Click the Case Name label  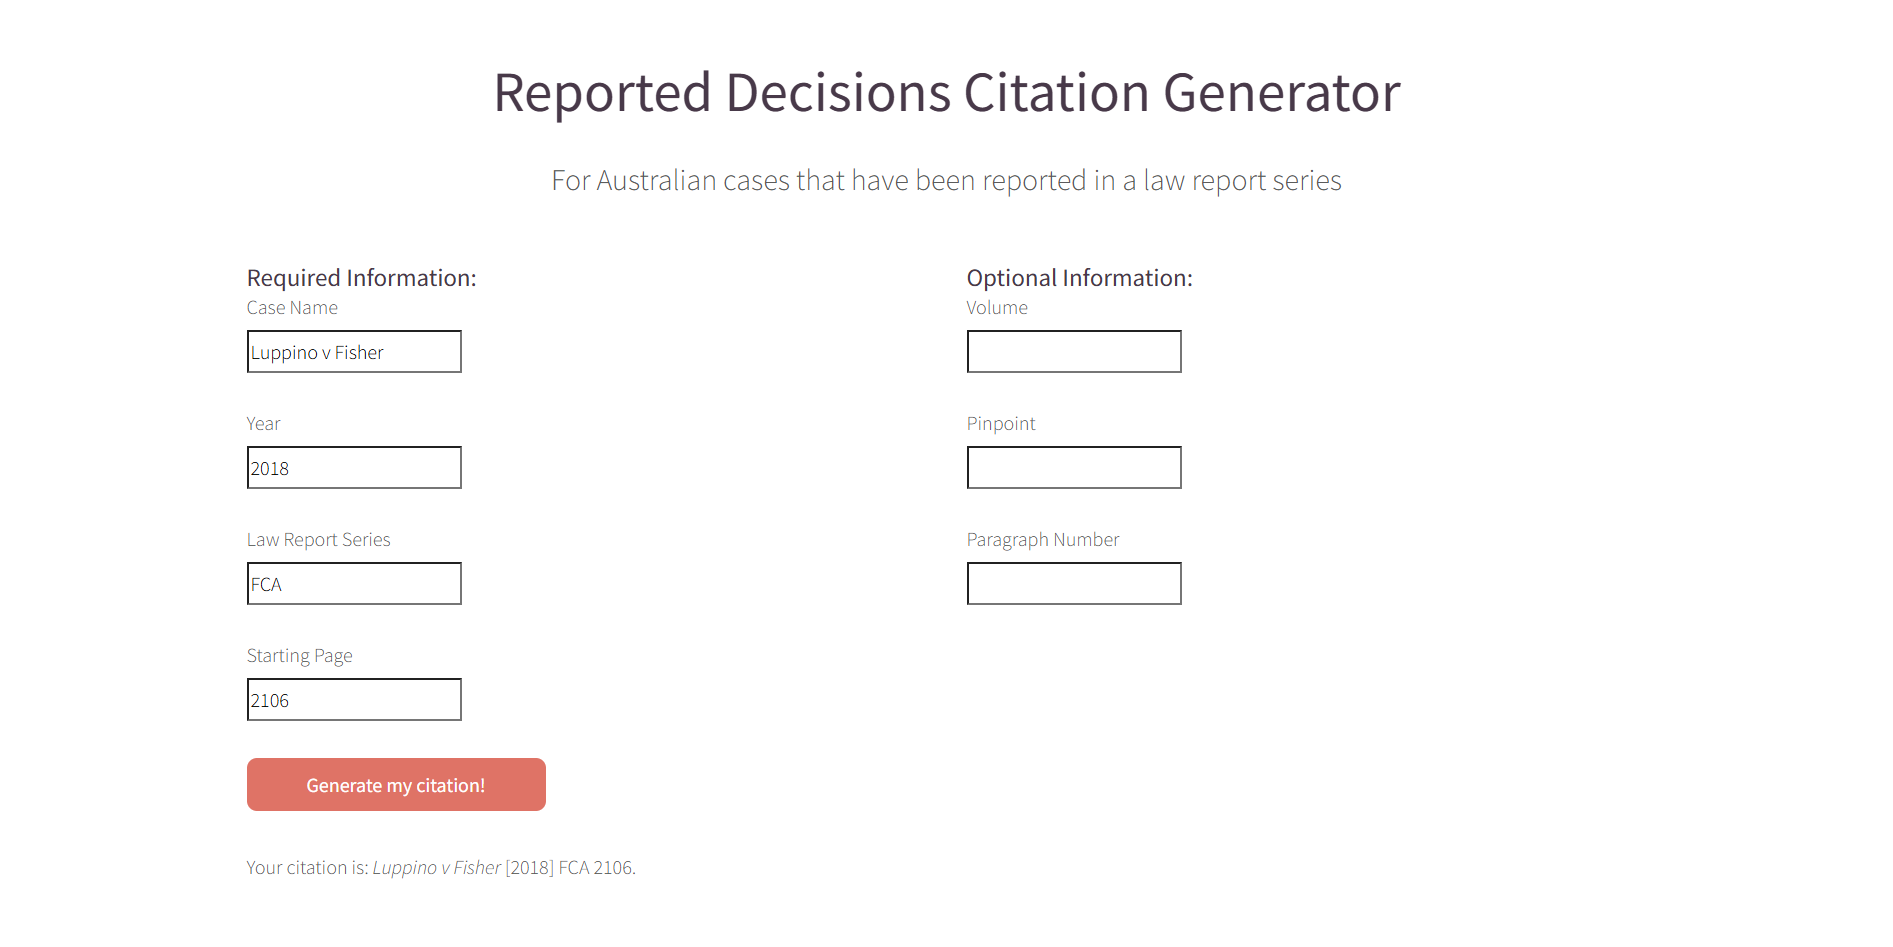[x=292, y=307]
